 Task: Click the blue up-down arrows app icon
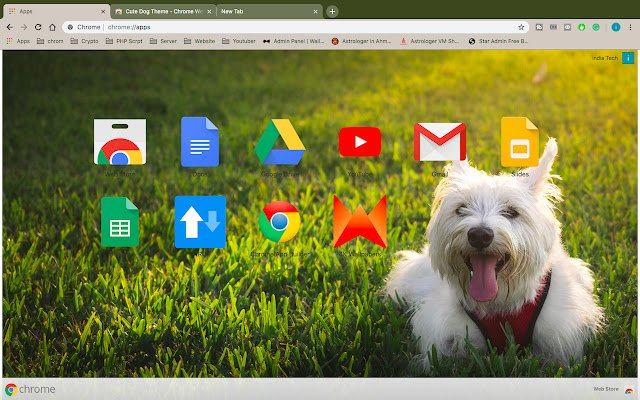[199, 221]
